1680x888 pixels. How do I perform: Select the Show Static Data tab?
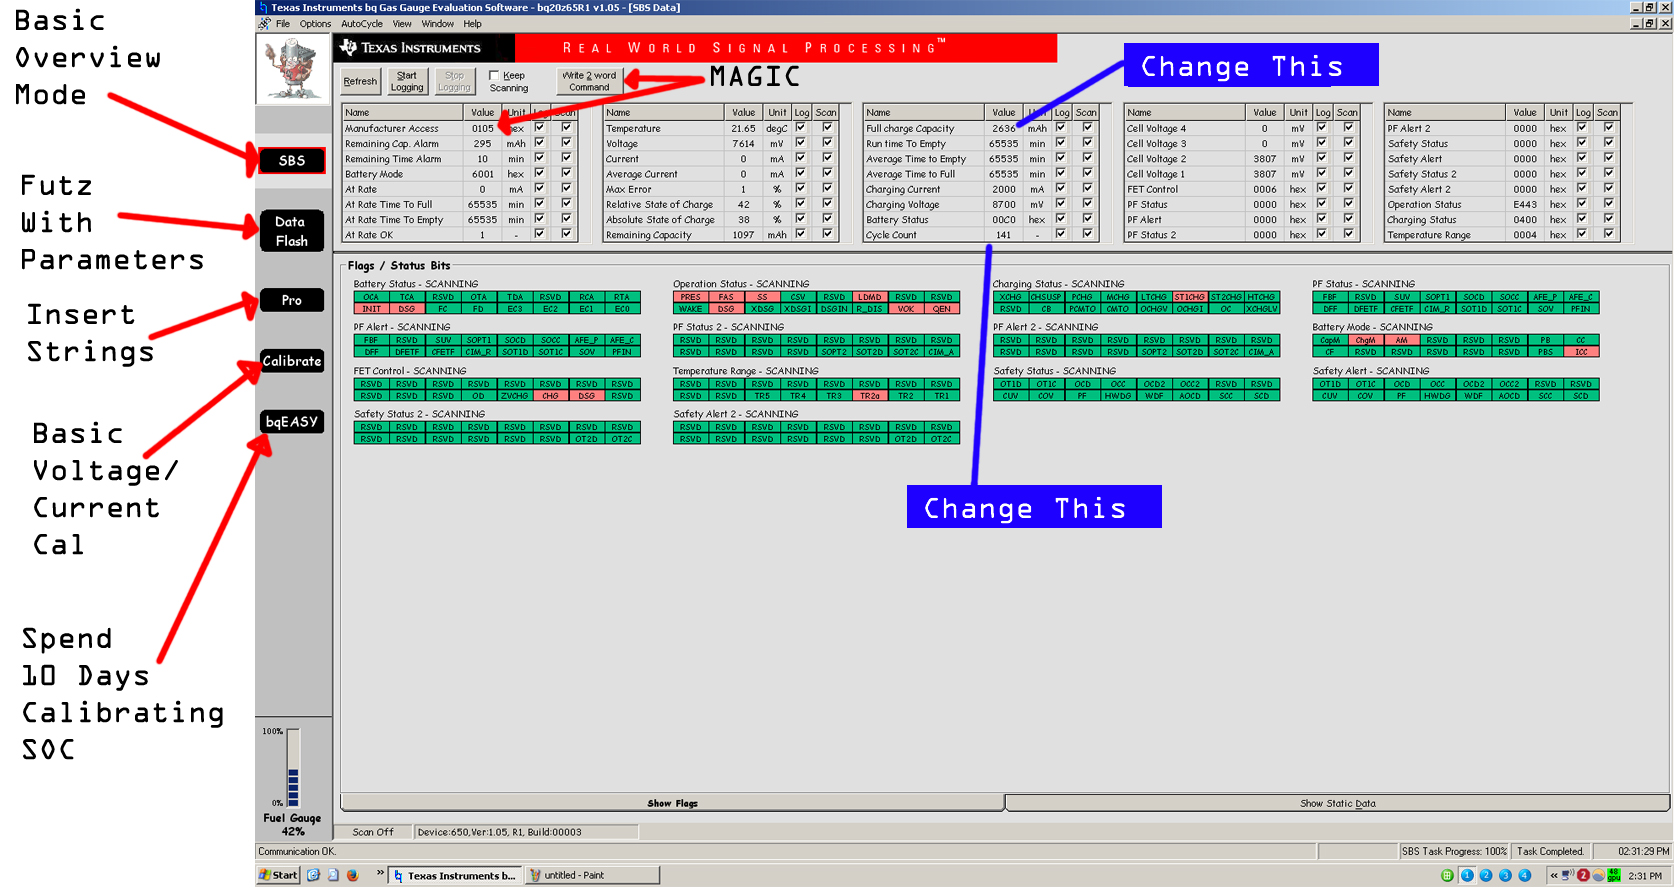tap(1337, 803)
